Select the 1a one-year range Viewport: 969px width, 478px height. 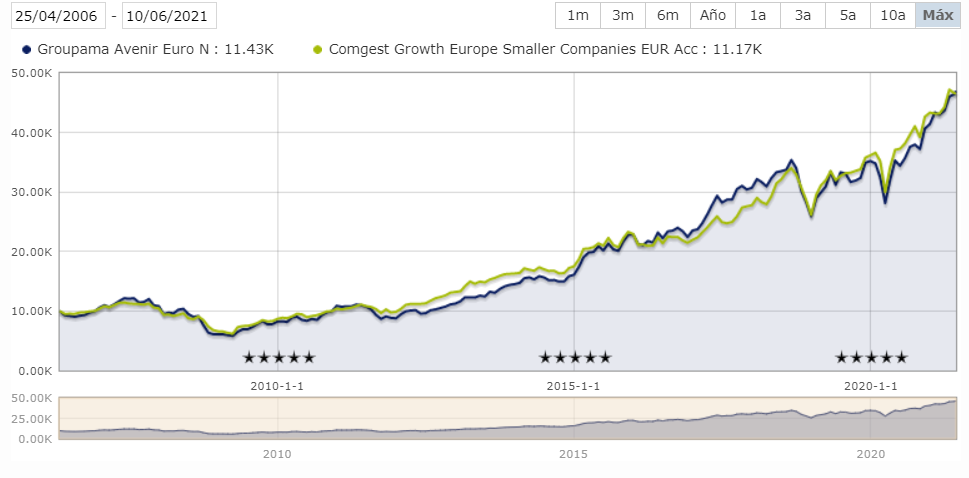[758, 16]
